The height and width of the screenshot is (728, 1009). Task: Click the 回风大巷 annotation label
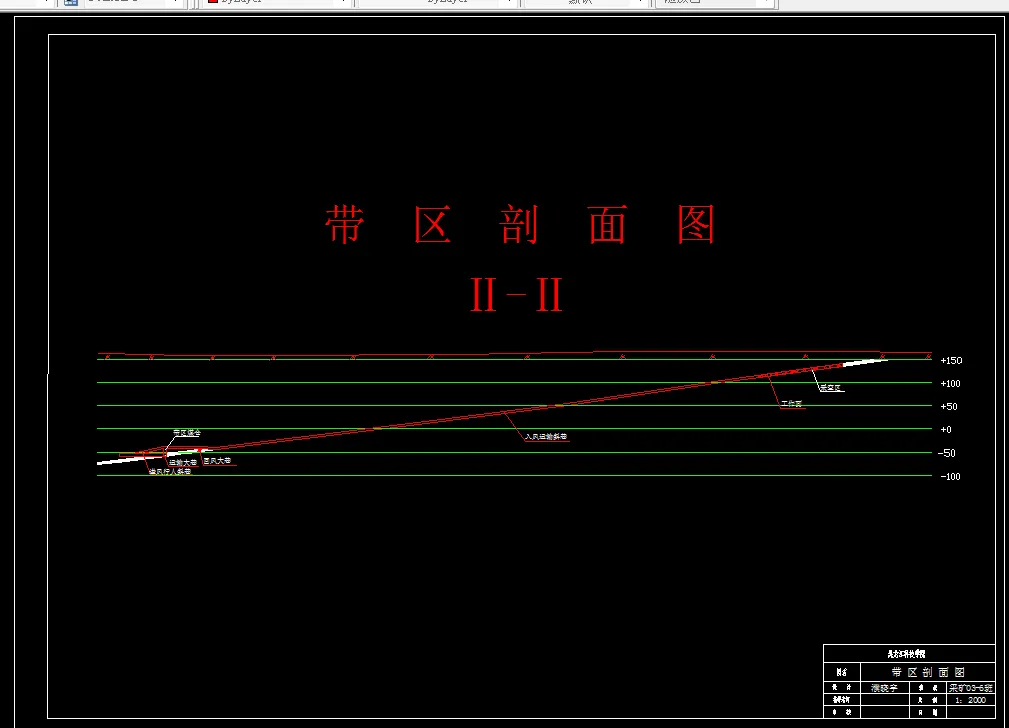point(217,461)
